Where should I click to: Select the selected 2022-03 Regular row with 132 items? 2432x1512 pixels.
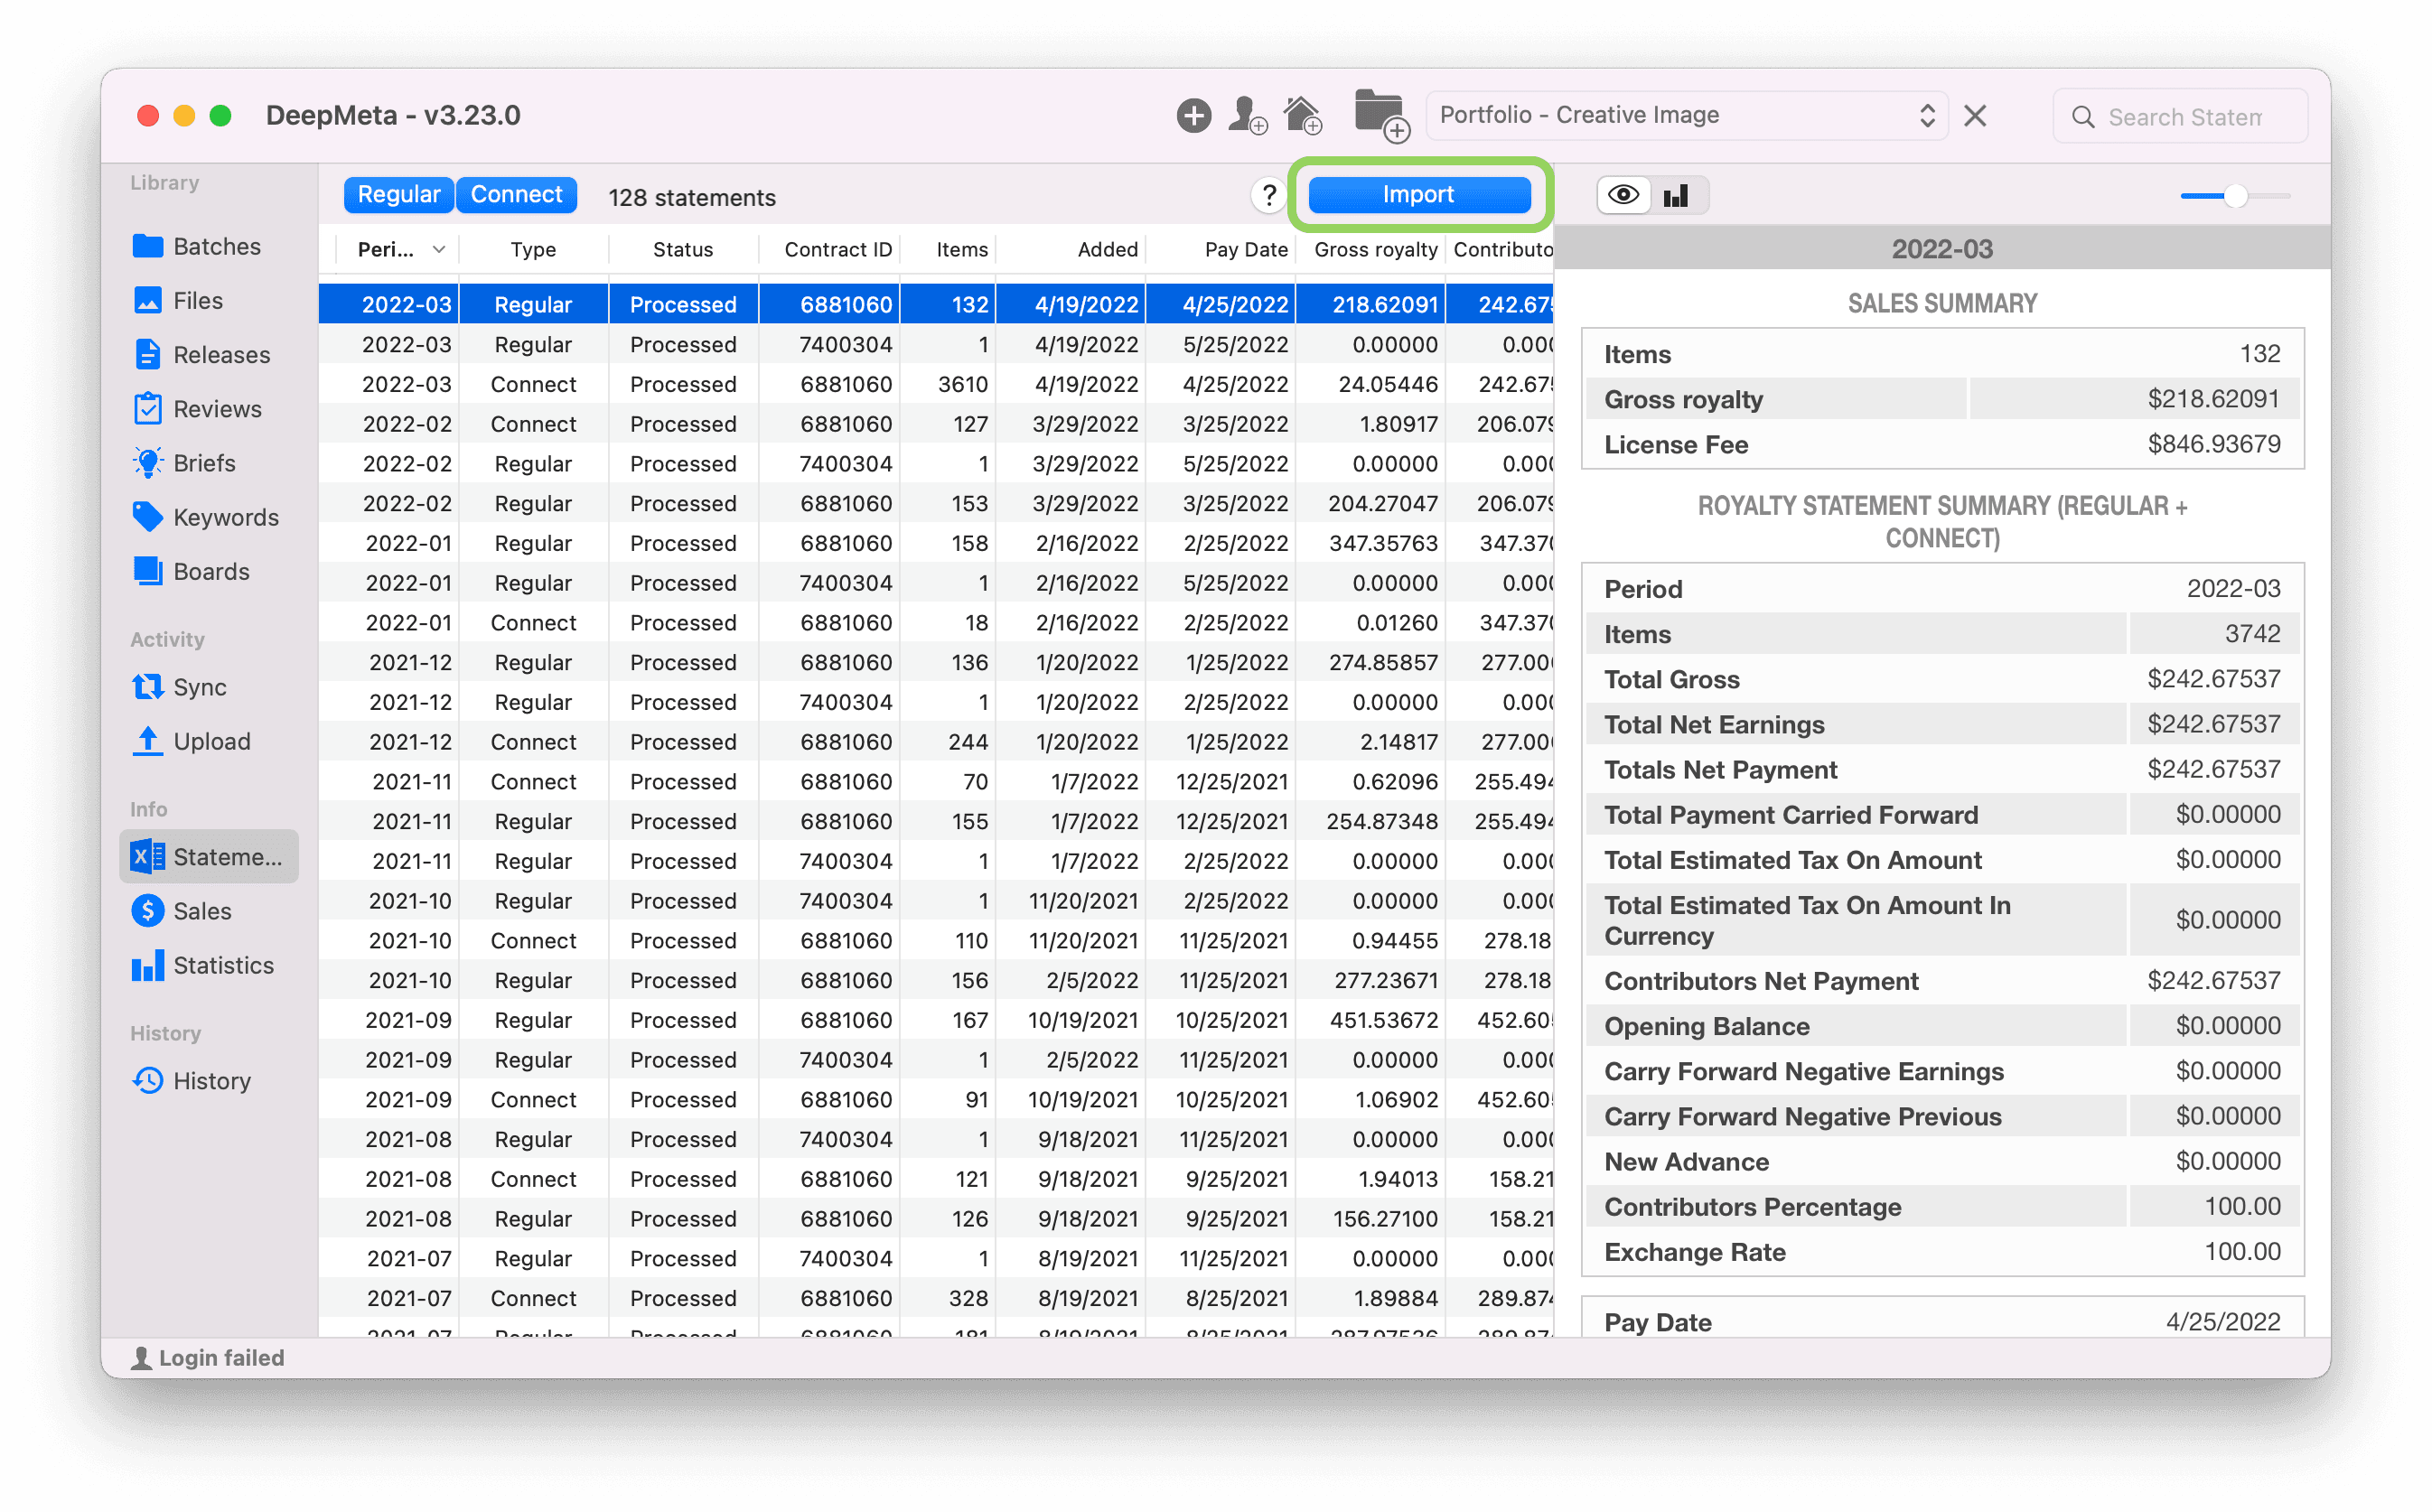coord(936,304)
